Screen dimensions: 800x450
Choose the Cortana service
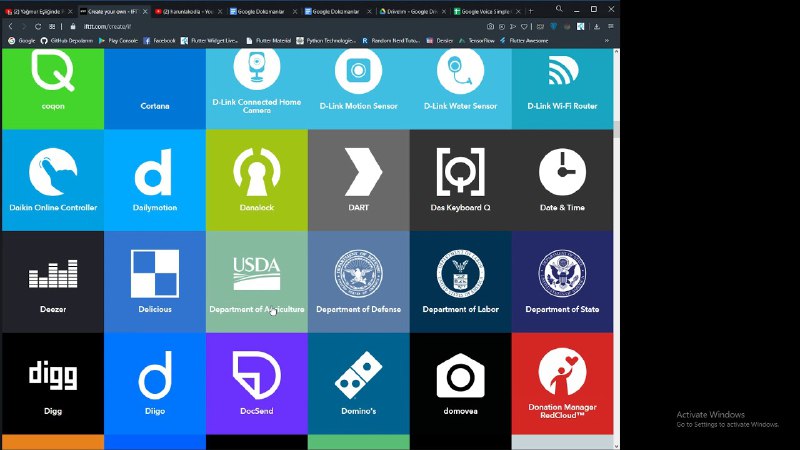(155, 89)
